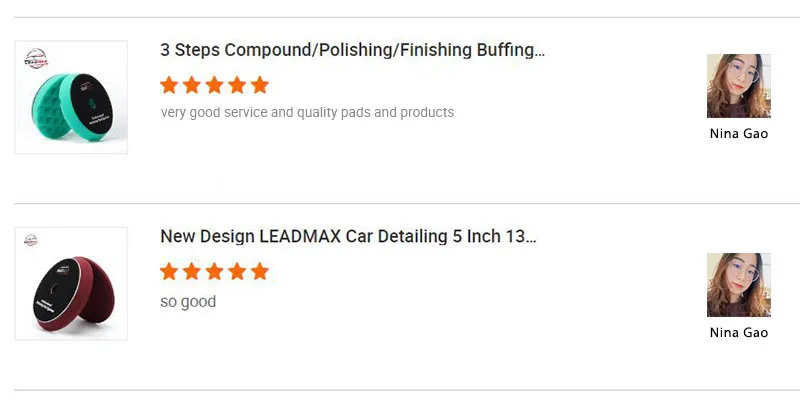800x400 pixels.
Task: Open the maroon LEADMAX pad product thumbnail
Action: click(71, 284)
